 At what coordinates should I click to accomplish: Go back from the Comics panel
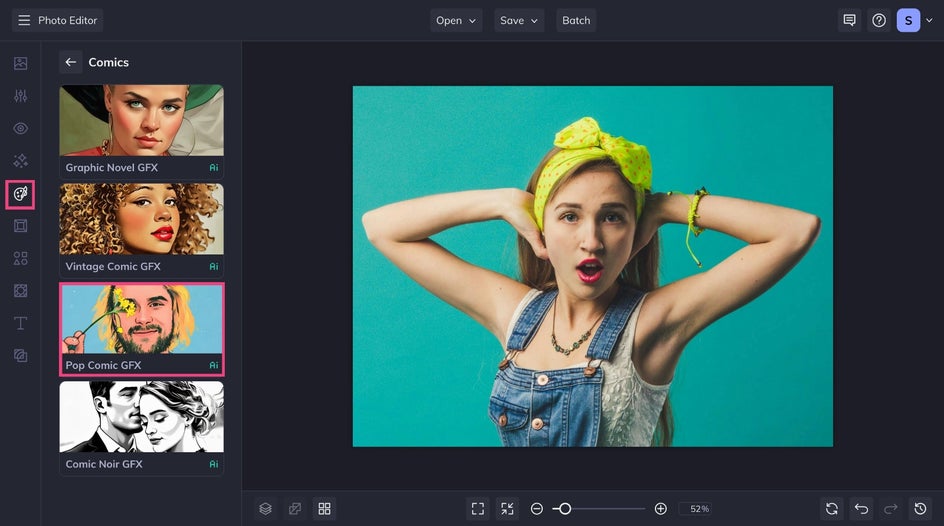tap(70, 62)
